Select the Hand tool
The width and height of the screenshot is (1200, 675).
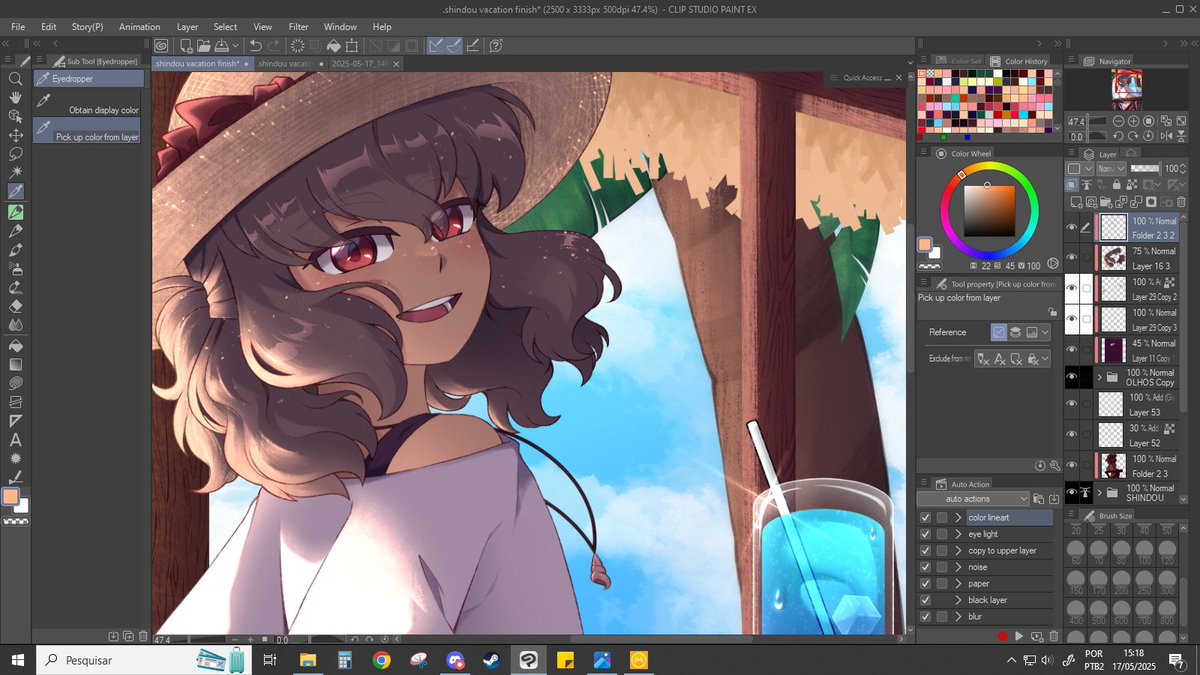coord(15,97)
